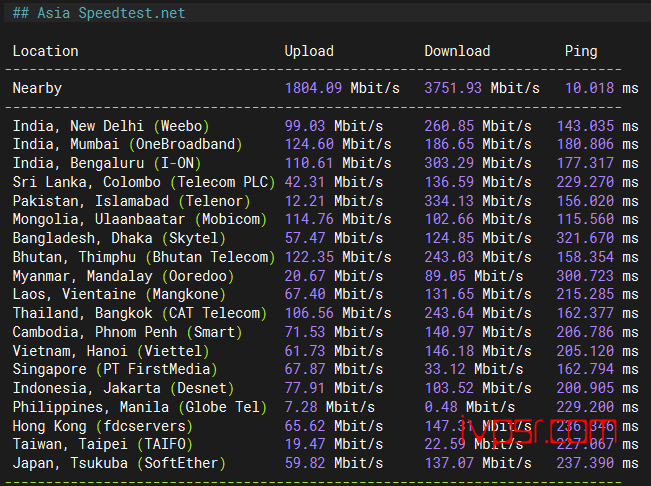Select ping value 177.317
Image resolution: width=651 pixels, height=486 pixels.
click(x=585, y=163)
